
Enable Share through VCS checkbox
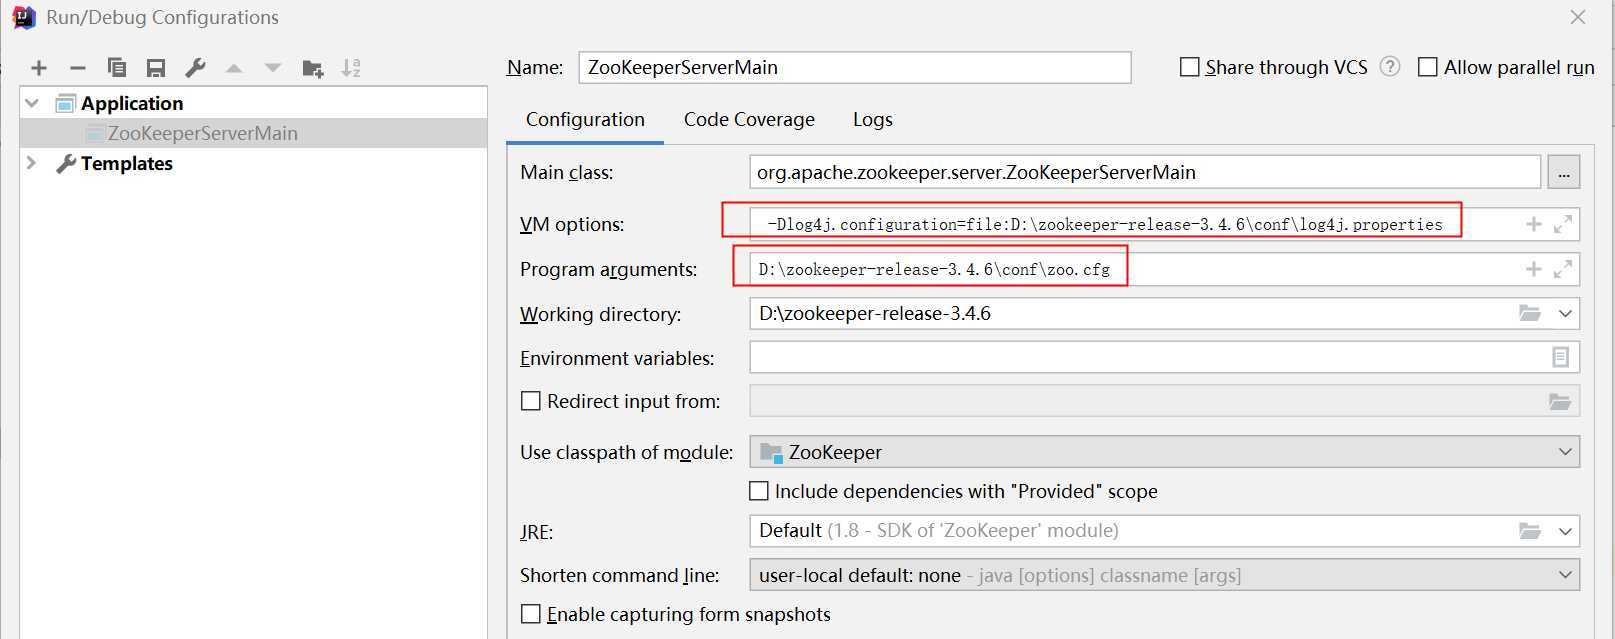1189,67
